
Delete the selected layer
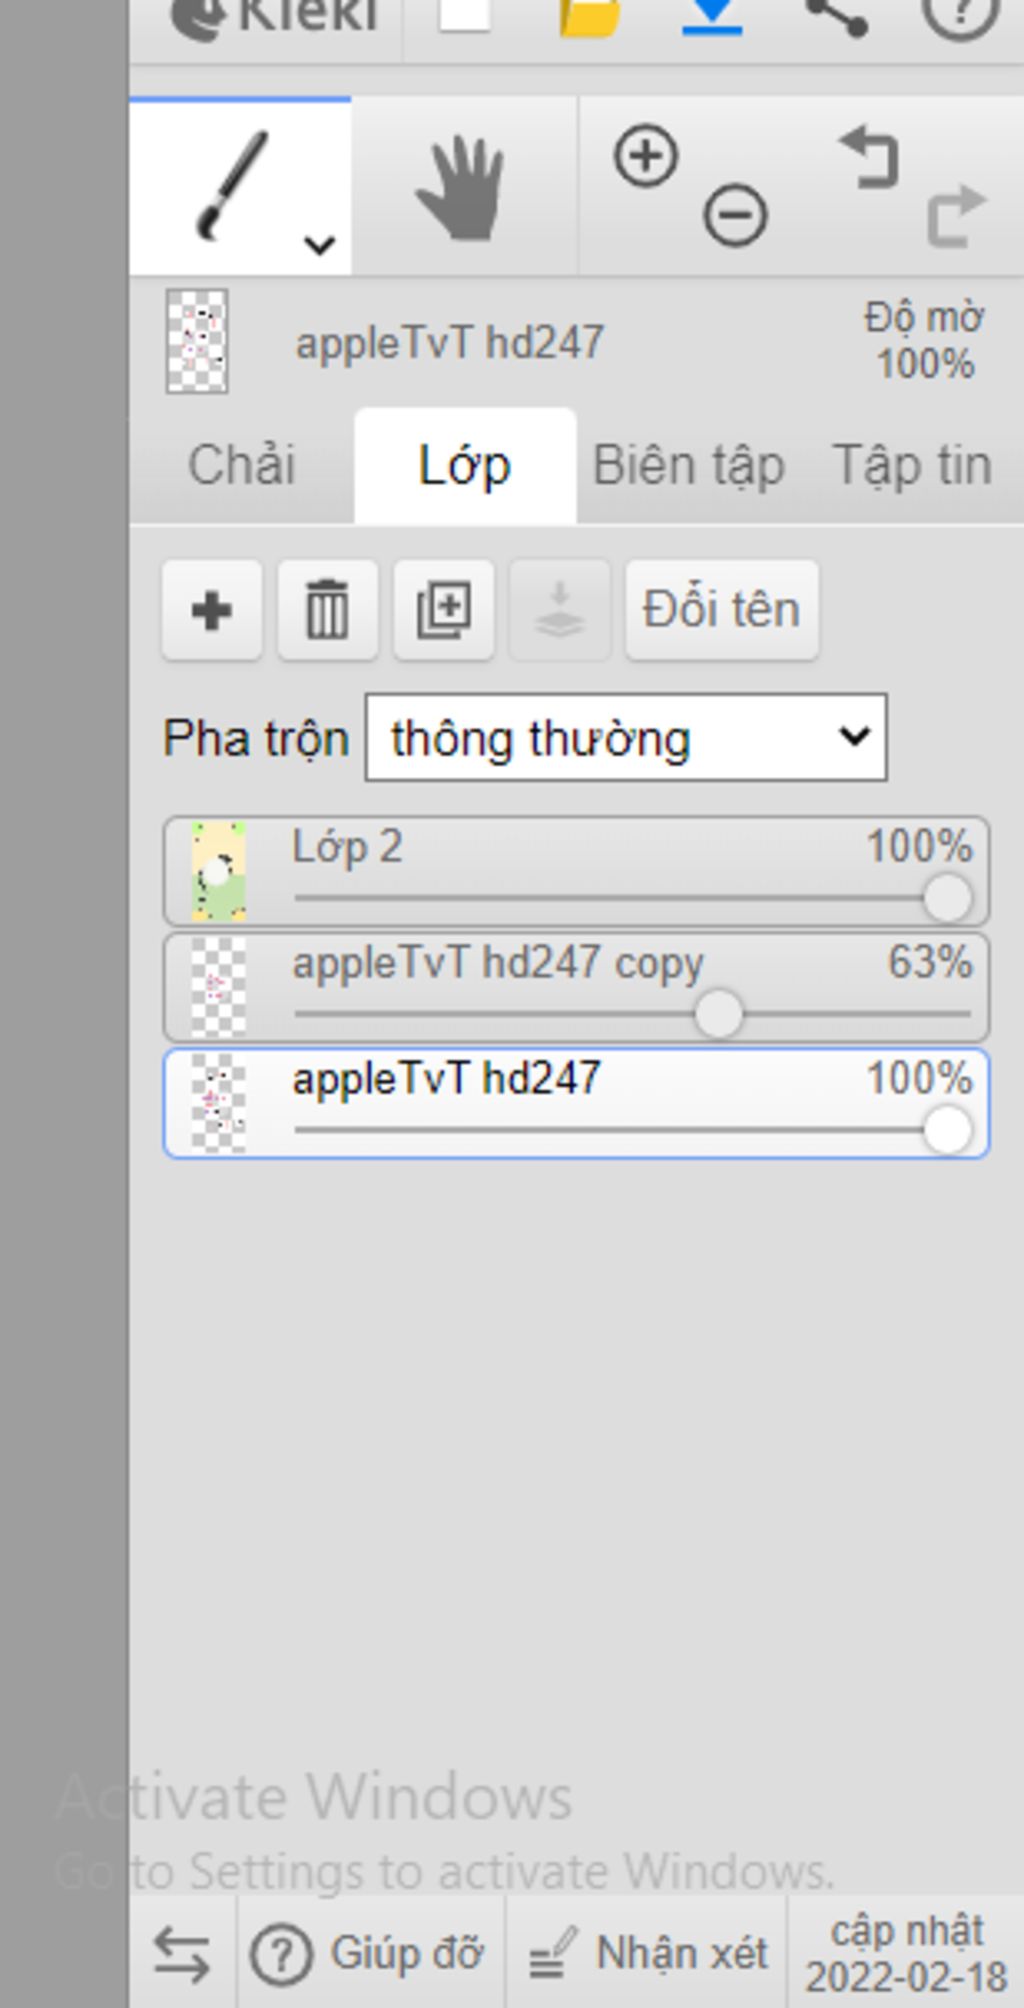click(327, 610)
